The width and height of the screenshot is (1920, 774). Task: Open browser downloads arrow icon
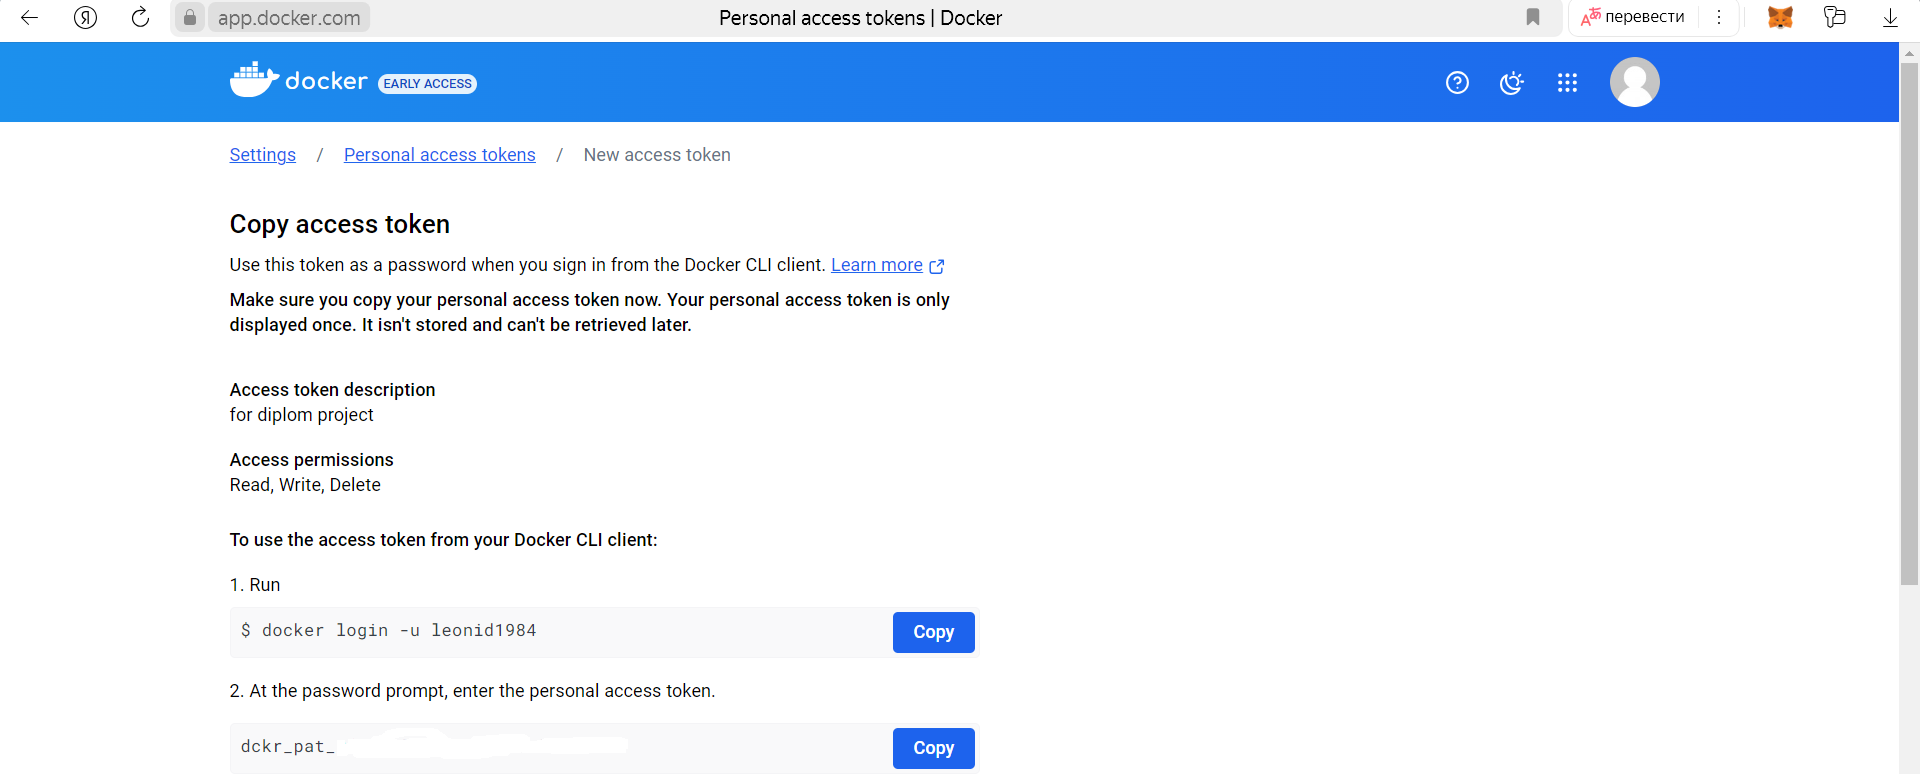pyautogui.click(x=1890, y=17)
